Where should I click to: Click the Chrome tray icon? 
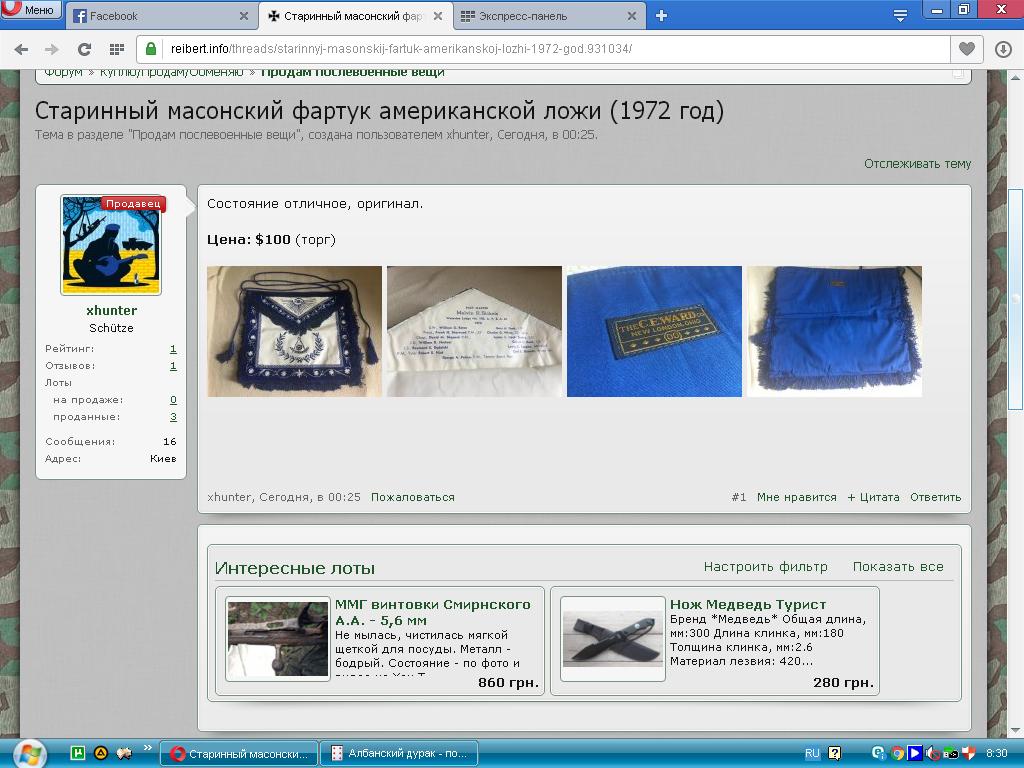click(897, 754)
